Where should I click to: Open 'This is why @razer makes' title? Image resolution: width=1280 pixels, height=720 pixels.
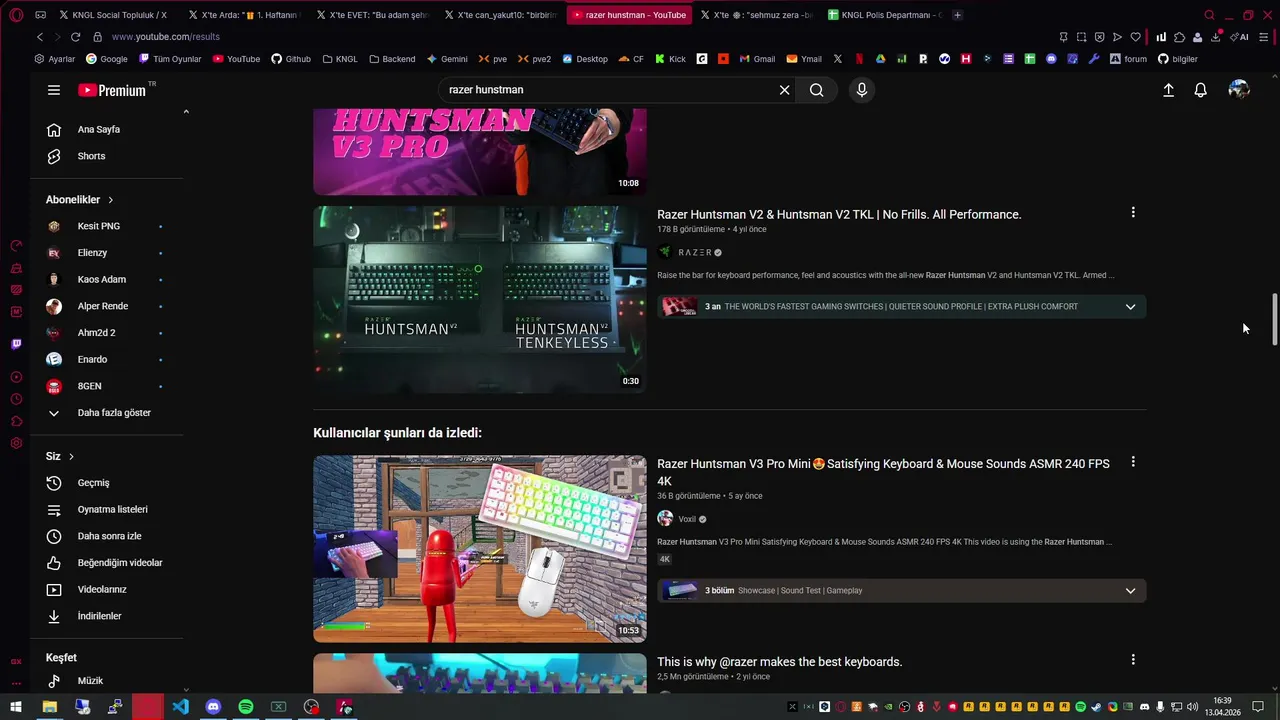779,662
